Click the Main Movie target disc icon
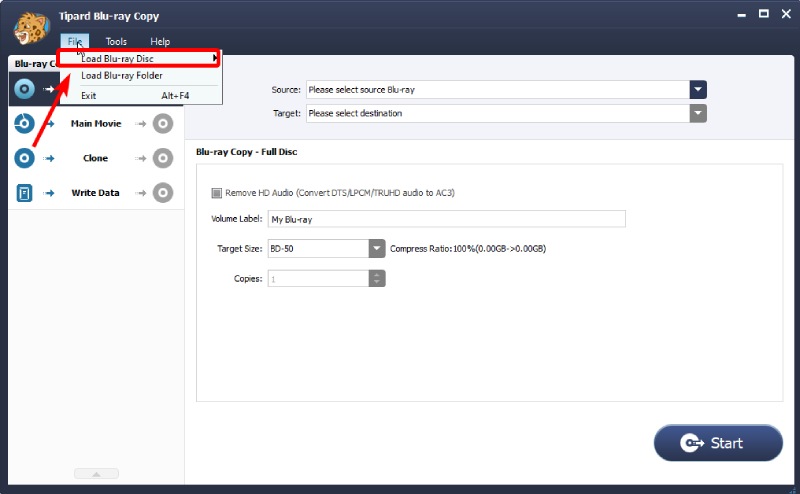The image size is (800, 494). point(163,124)
